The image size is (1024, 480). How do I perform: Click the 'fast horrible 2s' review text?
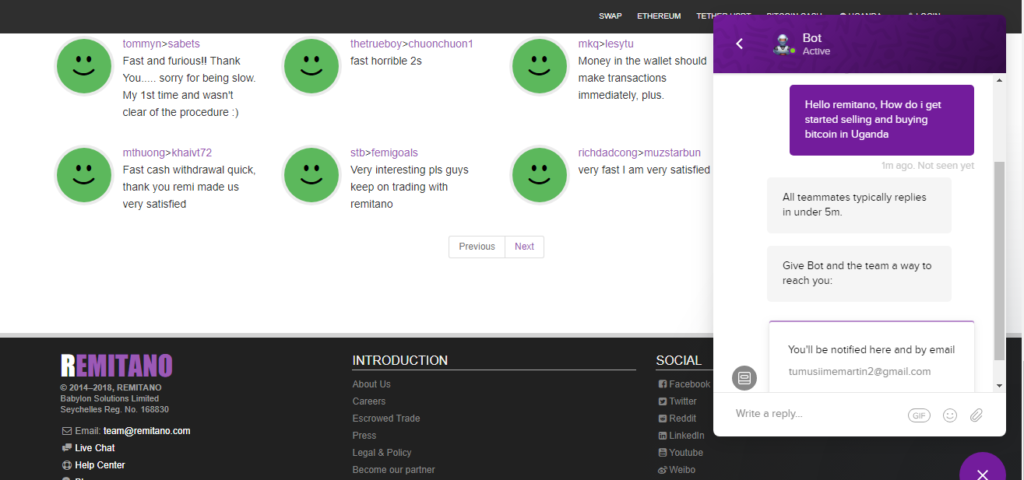tap(386, 61)
